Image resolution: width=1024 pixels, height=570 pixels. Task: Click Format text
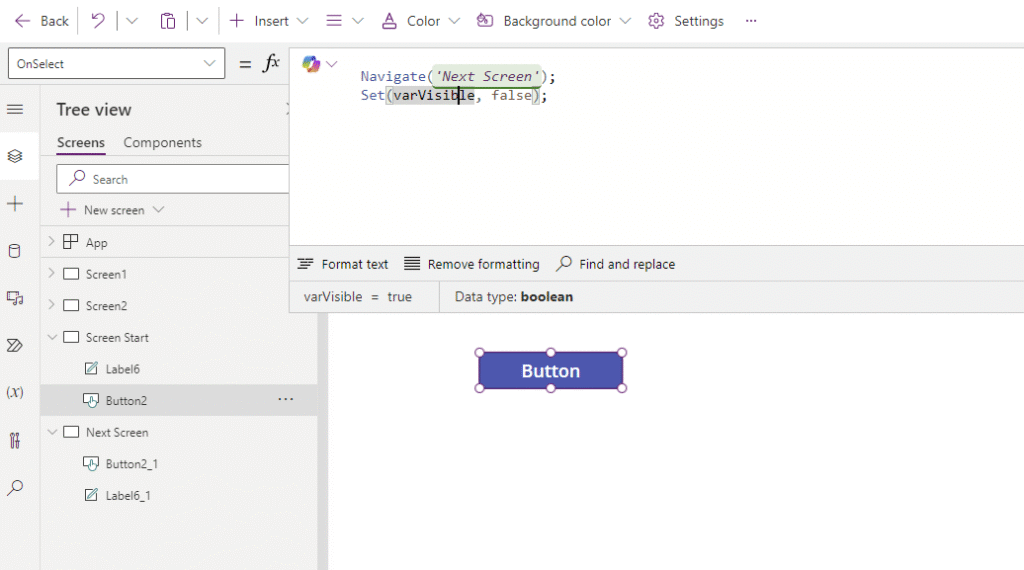click(343, 264)
